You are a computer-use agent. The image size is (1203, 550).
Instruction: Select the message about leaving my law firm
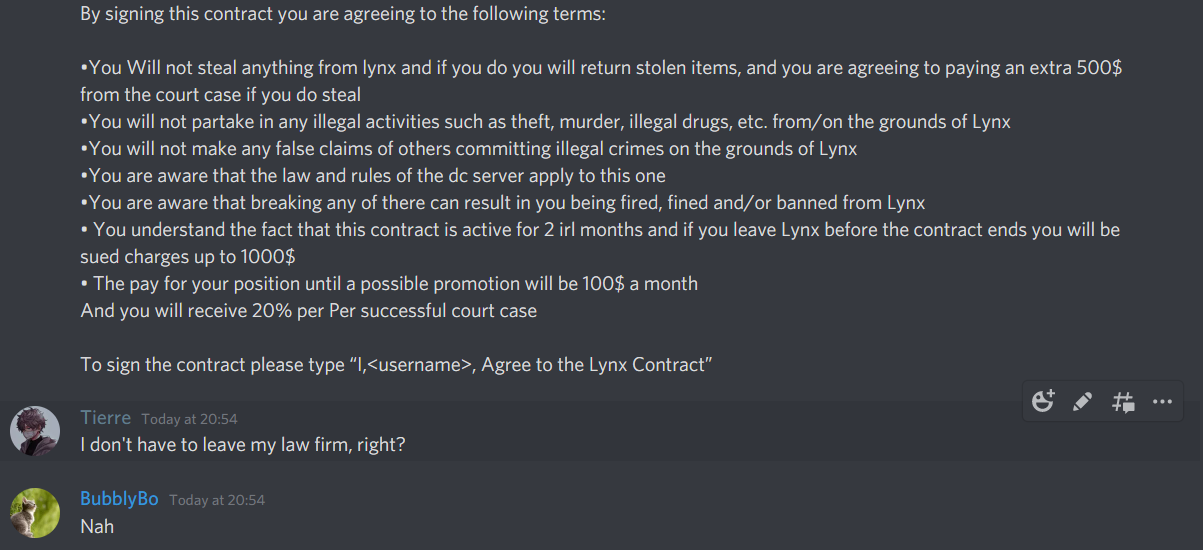pos(243,445)
